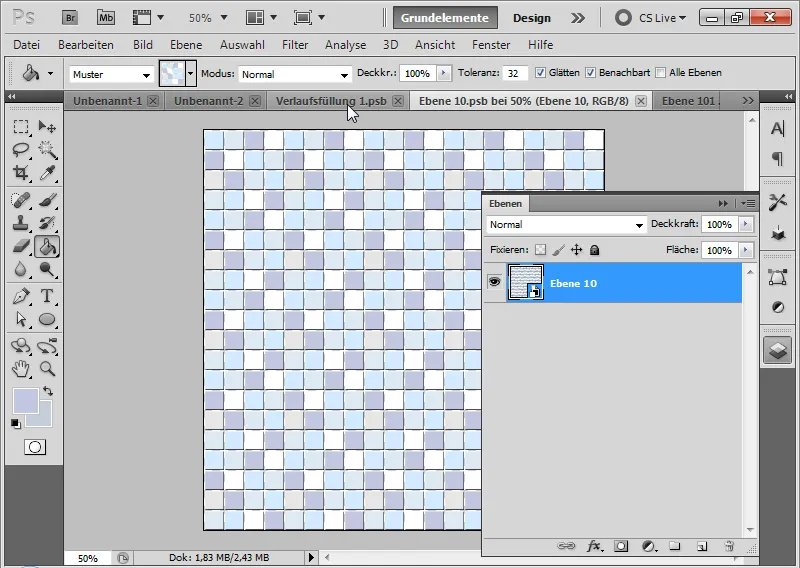Switch to the Unbenannt-2 tab
Image resolution: width=800 pixels, height=568 pixels.
pyautogui.click(x=208, y=101)
